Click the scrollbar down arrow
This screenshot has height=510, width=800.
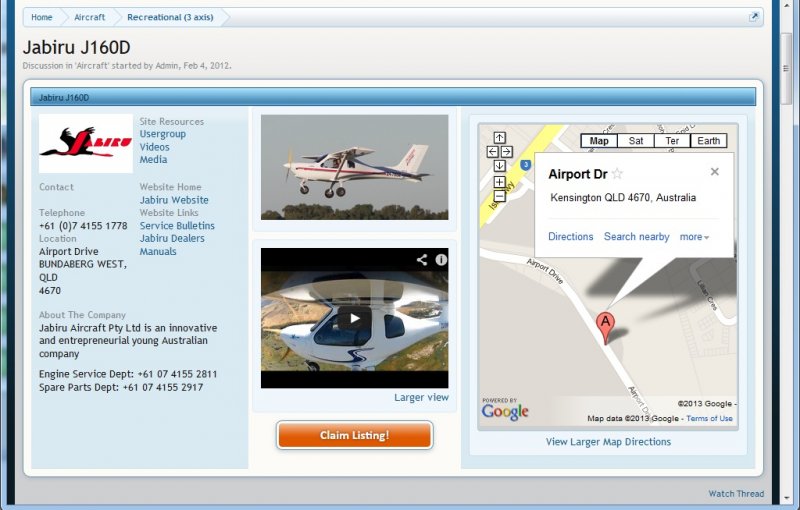(786, 498)
